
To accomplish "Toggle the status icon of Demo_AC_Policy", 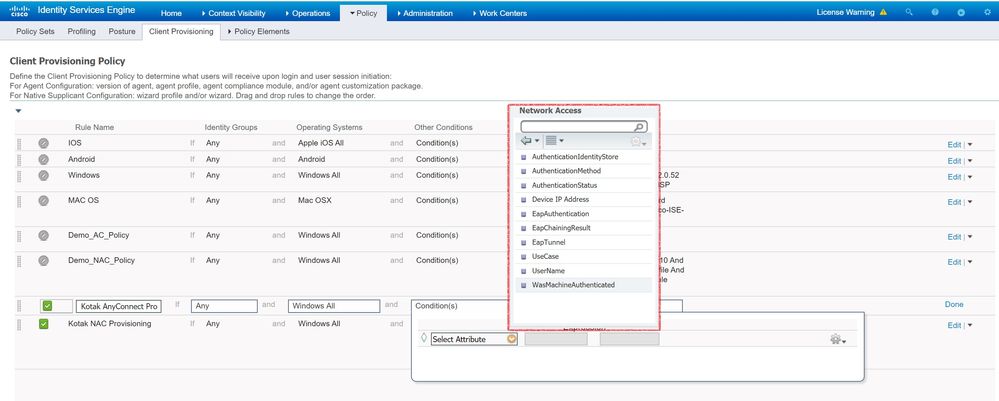I will [43, 235].
